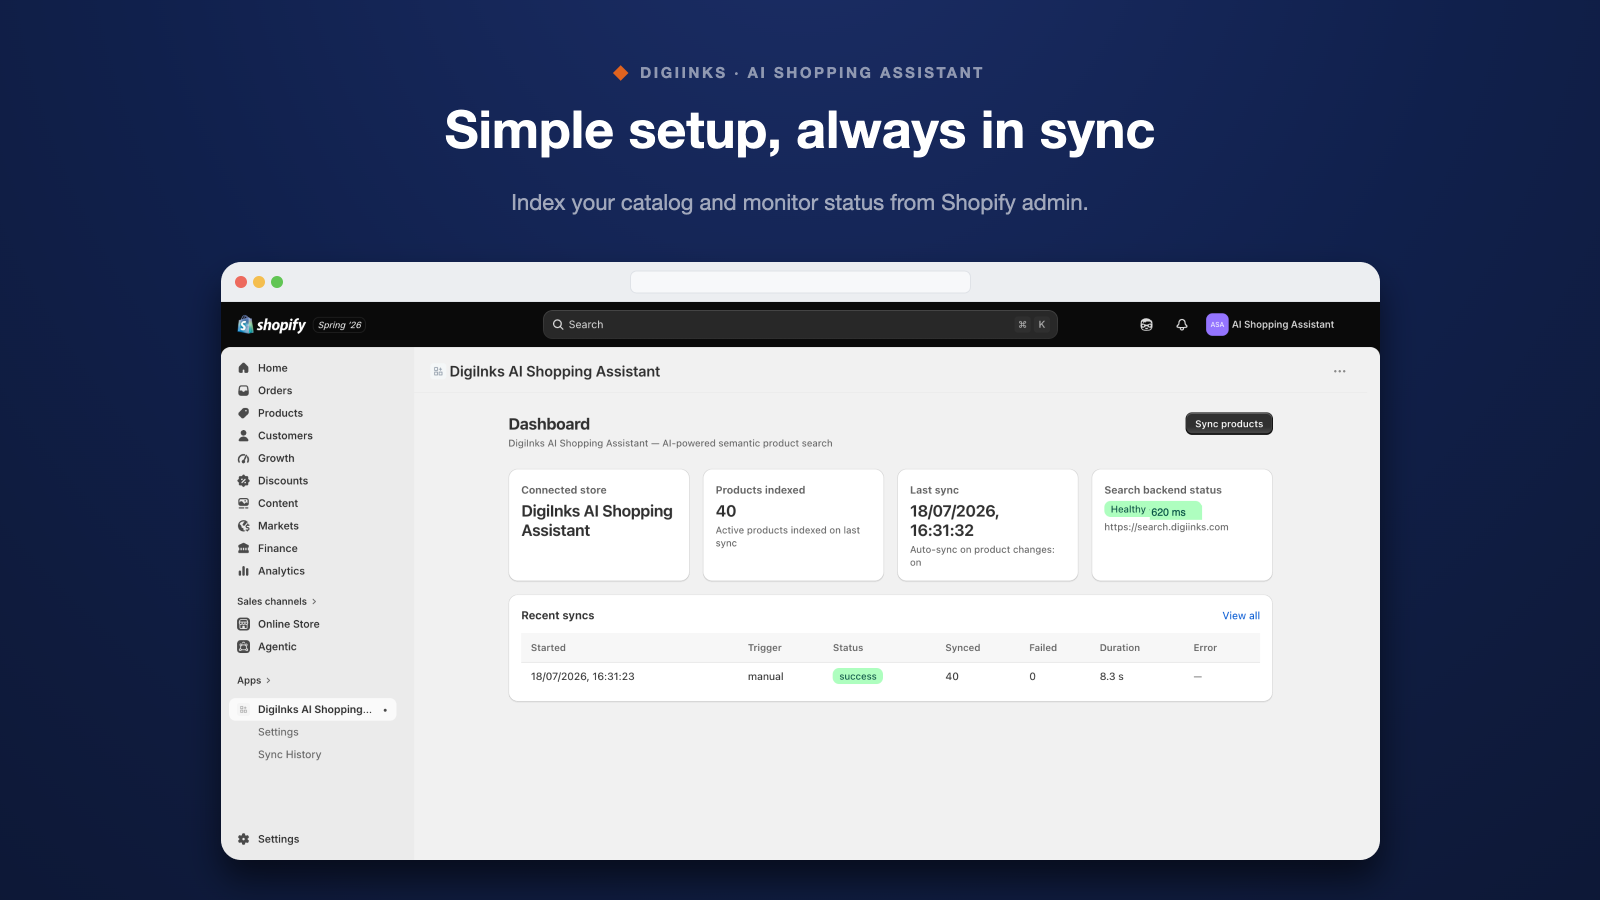Open Customers in the sidebar
Screen dimensions: 1600x900
(285, 436)
